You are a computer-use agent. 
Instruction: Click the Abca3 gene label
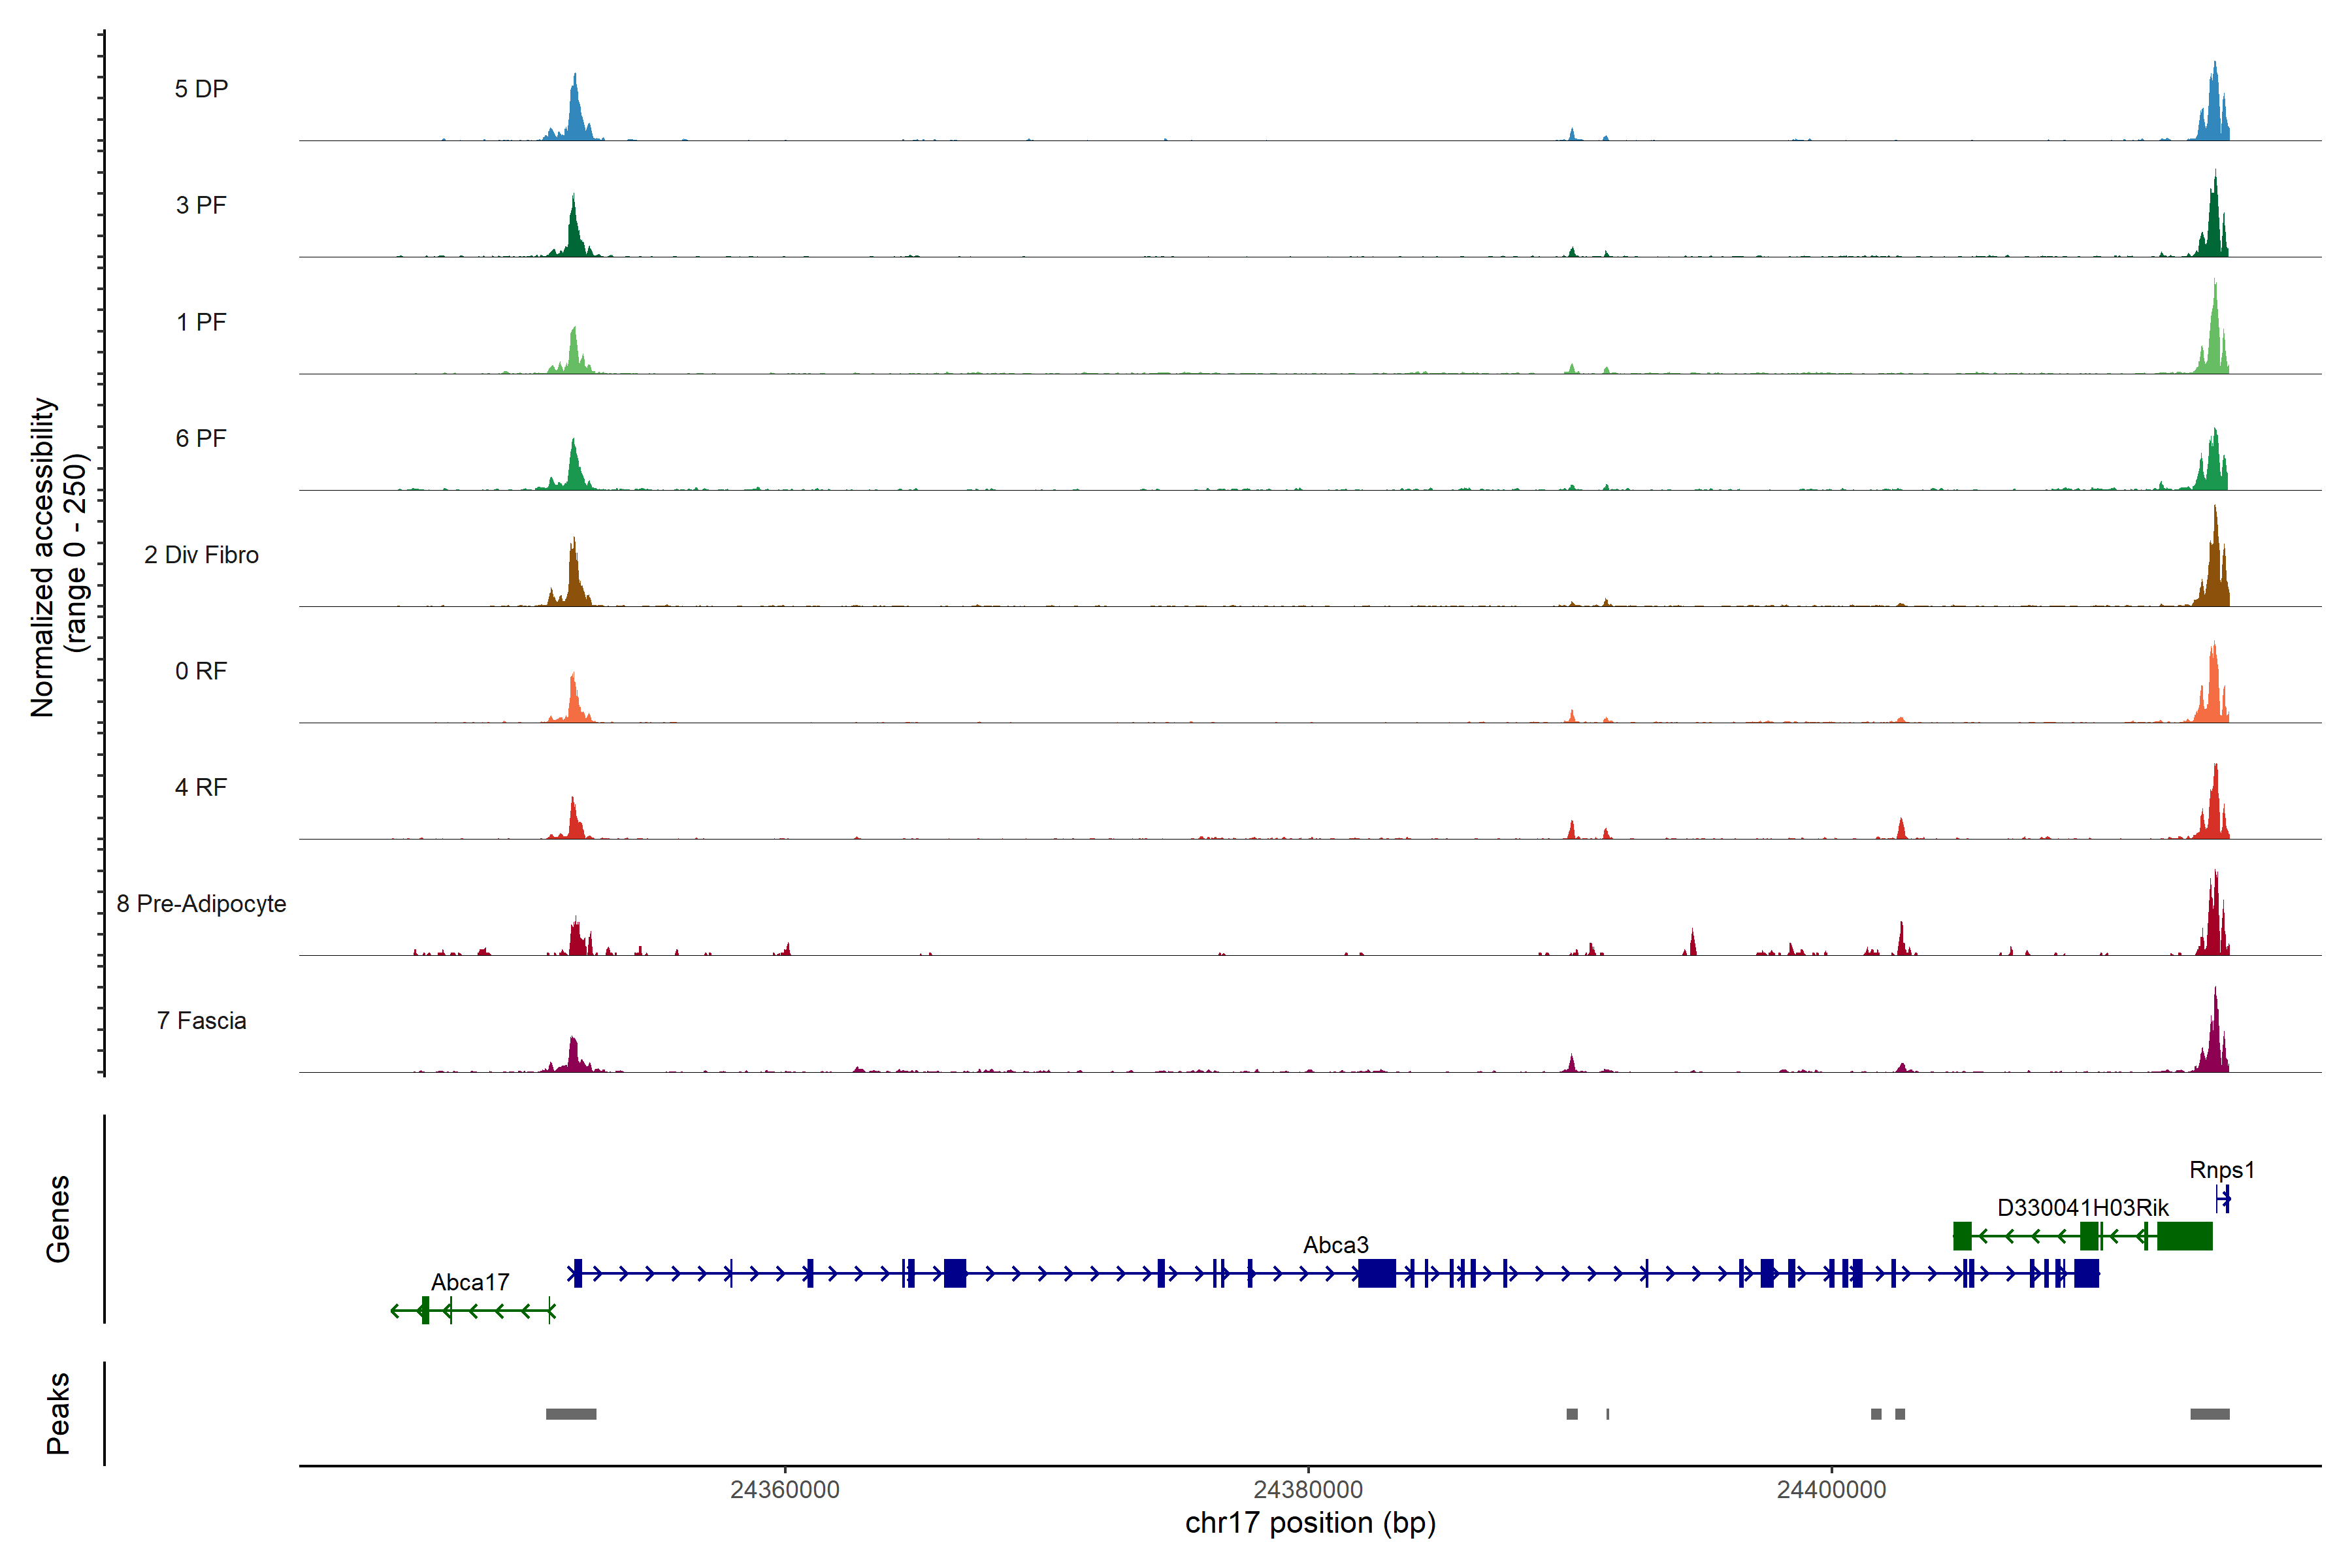(x=1335, y=1245)
